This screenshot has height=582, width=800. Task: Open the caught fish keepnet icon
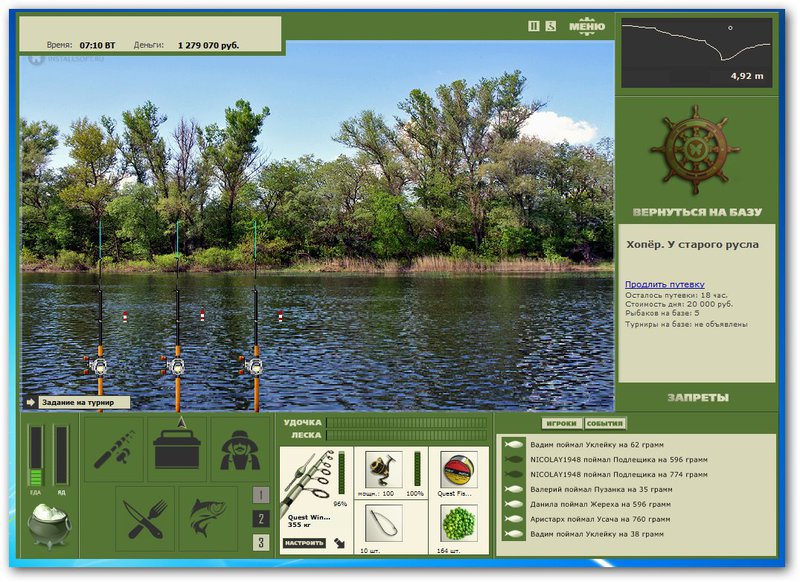[208, 518]
